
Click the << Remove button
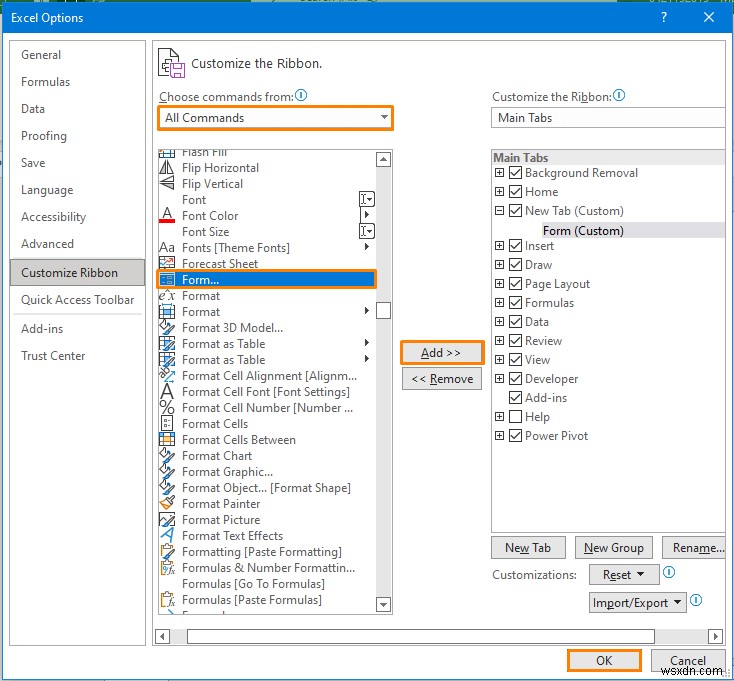click(442, 378)
